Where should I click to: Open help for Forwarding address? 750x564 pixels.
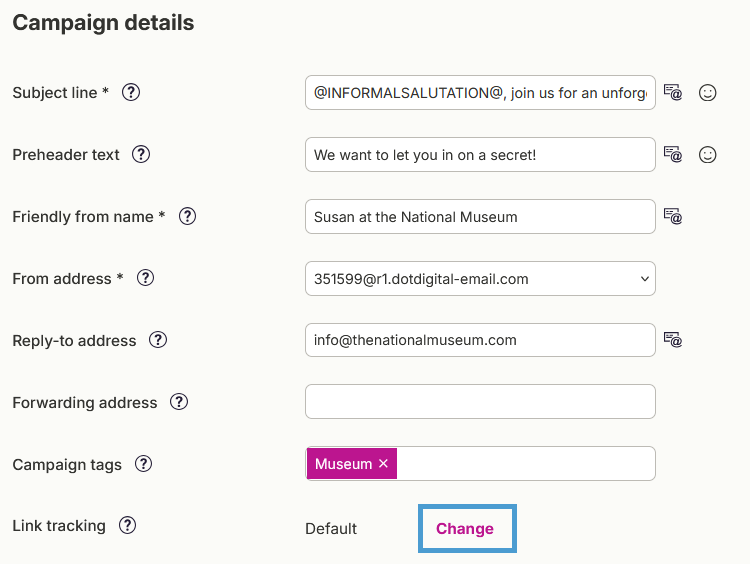(x=178, y=402)
